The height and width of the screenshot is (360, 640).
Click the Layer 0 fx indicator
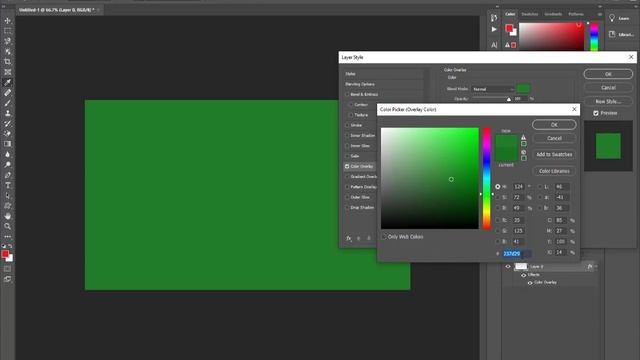(x=590, y=267)
